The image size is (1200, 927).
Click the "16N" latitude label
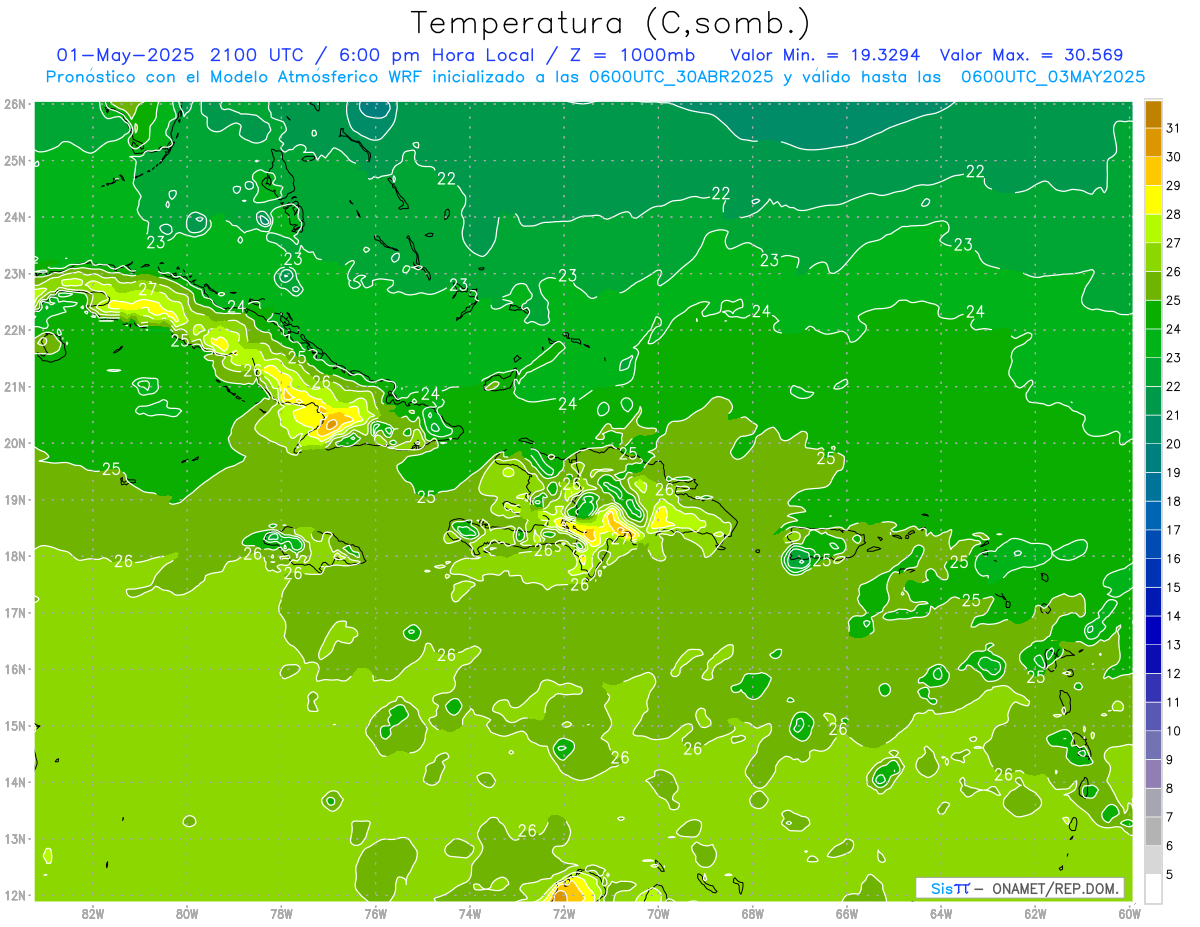[x=14, y=669]
